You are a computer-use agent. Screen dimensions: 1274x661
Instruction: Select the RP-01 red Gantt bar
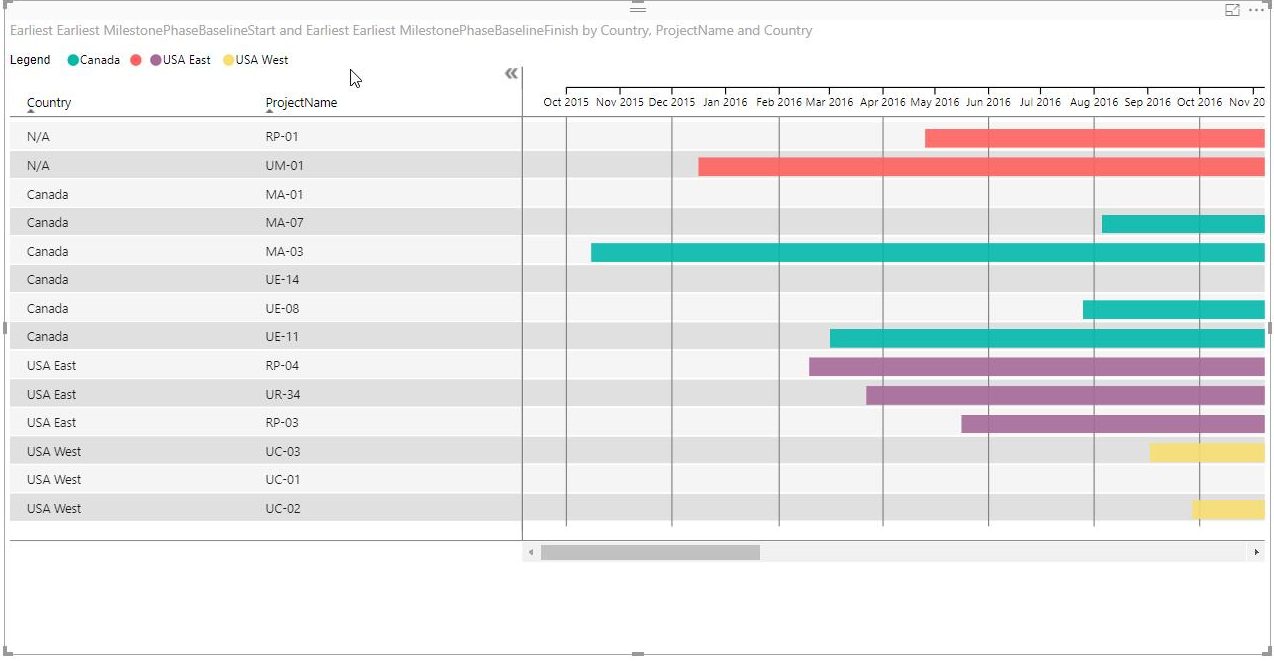pos(1095,138)
